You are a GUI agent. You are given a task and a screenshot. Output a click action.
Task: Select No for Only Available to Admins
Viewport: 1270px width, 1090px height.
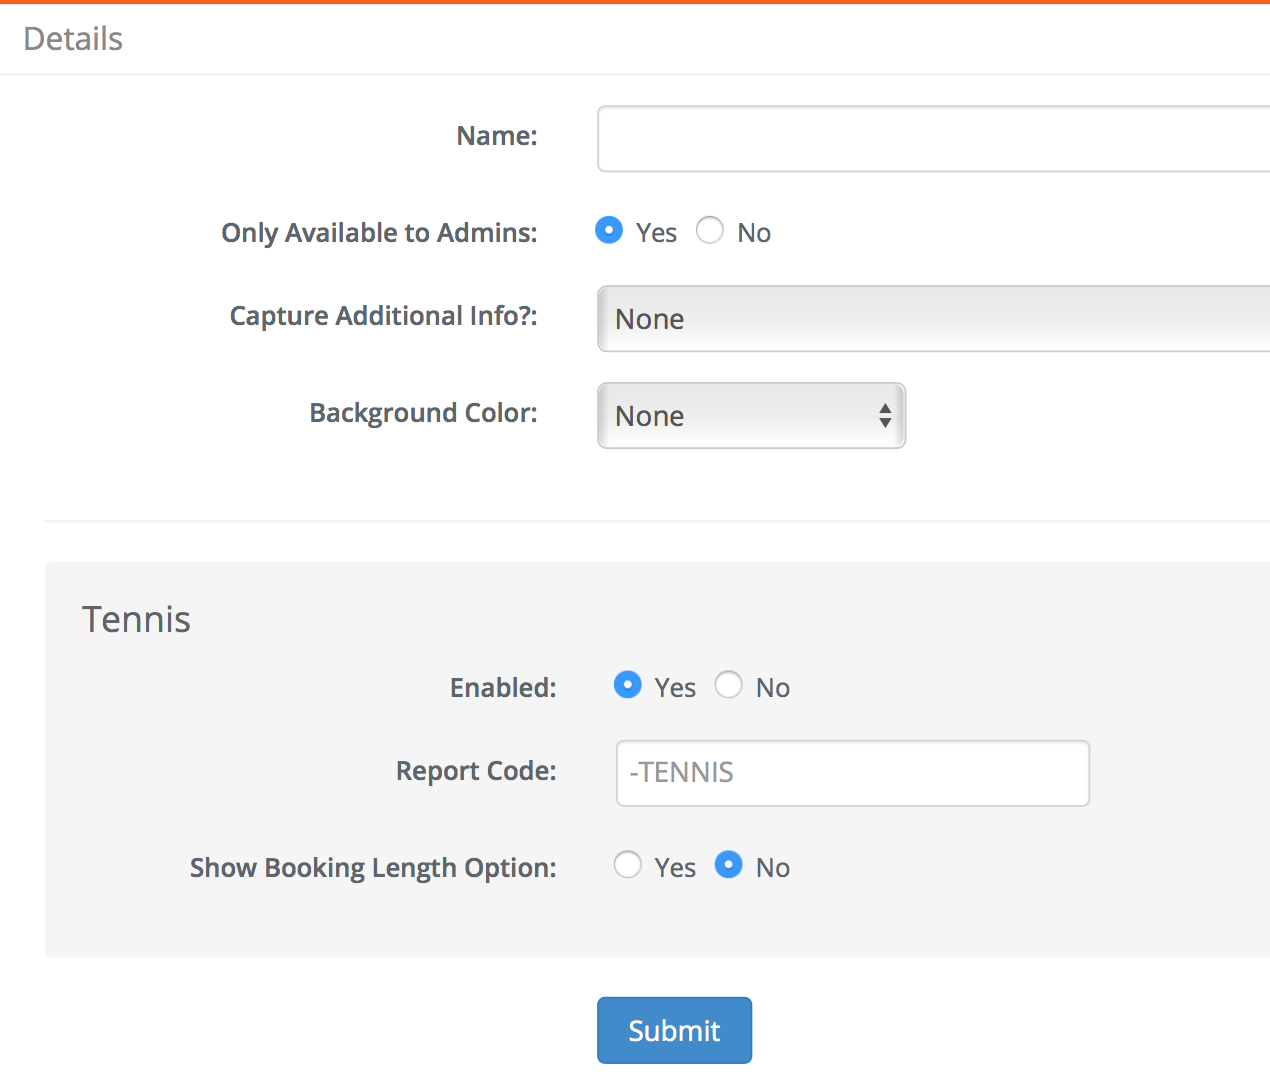click(x=710, y=230)
